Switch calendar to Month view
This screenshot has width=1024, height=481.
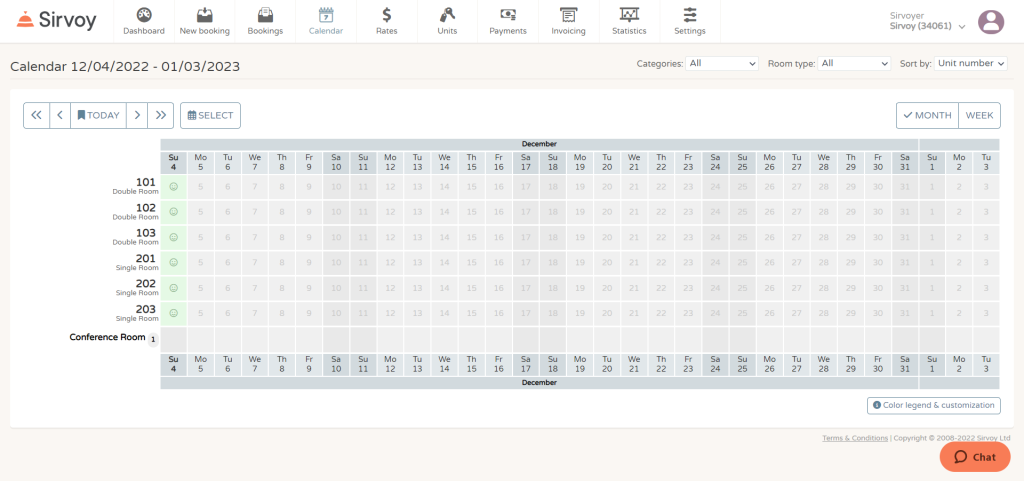click(927, 115)
